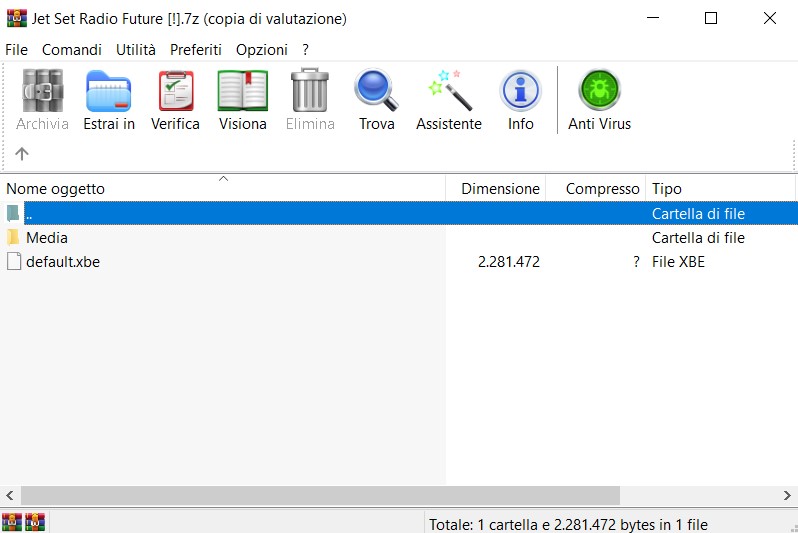The width and height of the screenshot is (798, 533).
Task: Select the default.xbe file icon
Action: tap(14, 261)
